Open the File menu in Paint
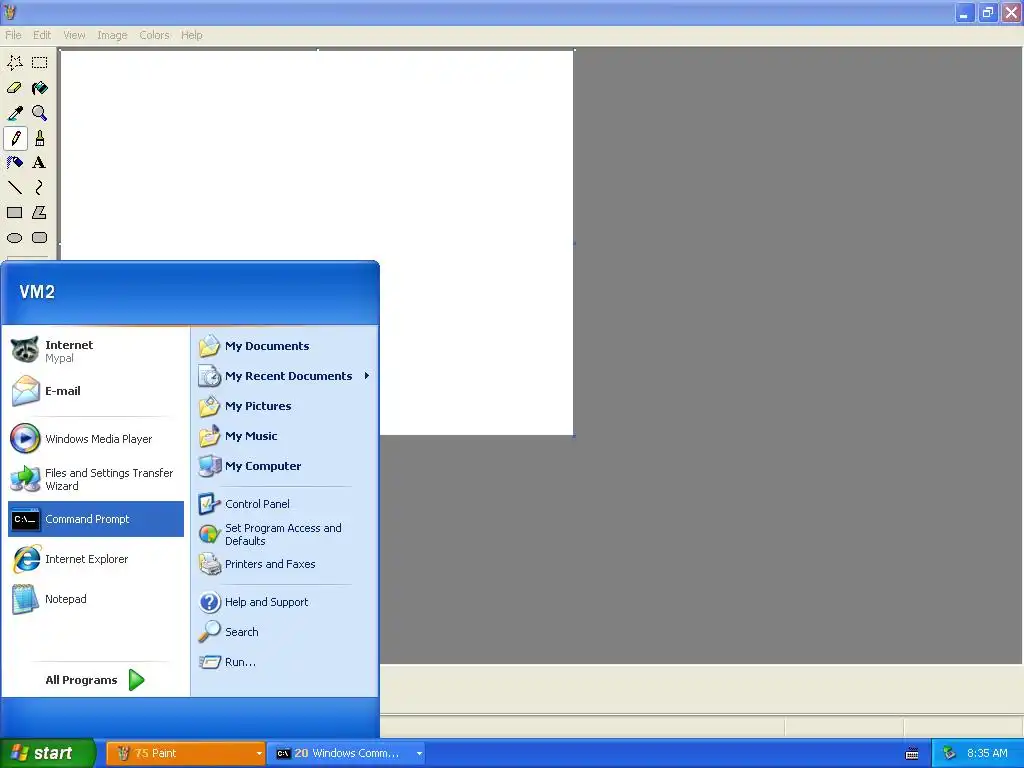Viewport: 1024px width, 768px height. tap(13, 35)
